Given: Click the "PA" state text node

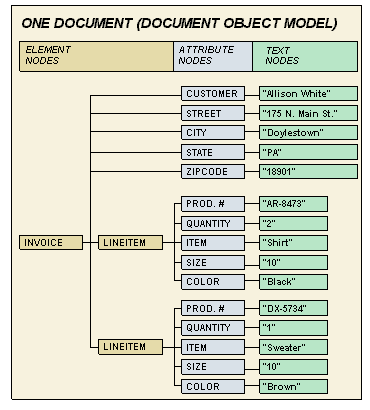Looking at the screenshot, I should click(x=308, y=152).
